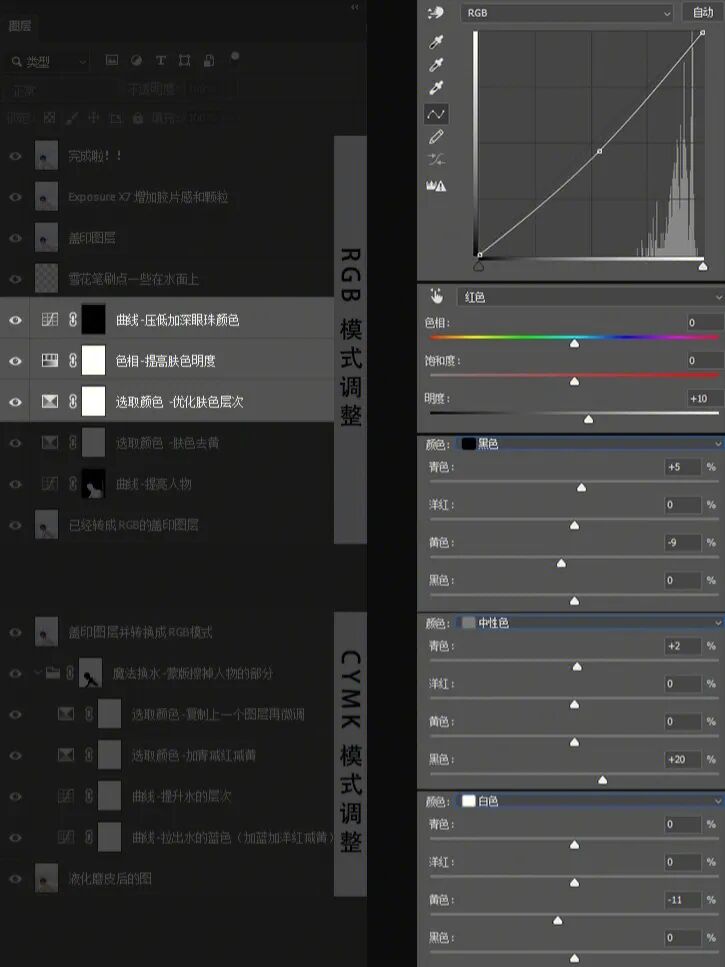Viewport: 725px width, 967px height.
Task: Hide the 选取颜色-肤色去黄 layer
Action: pos(15,443)
